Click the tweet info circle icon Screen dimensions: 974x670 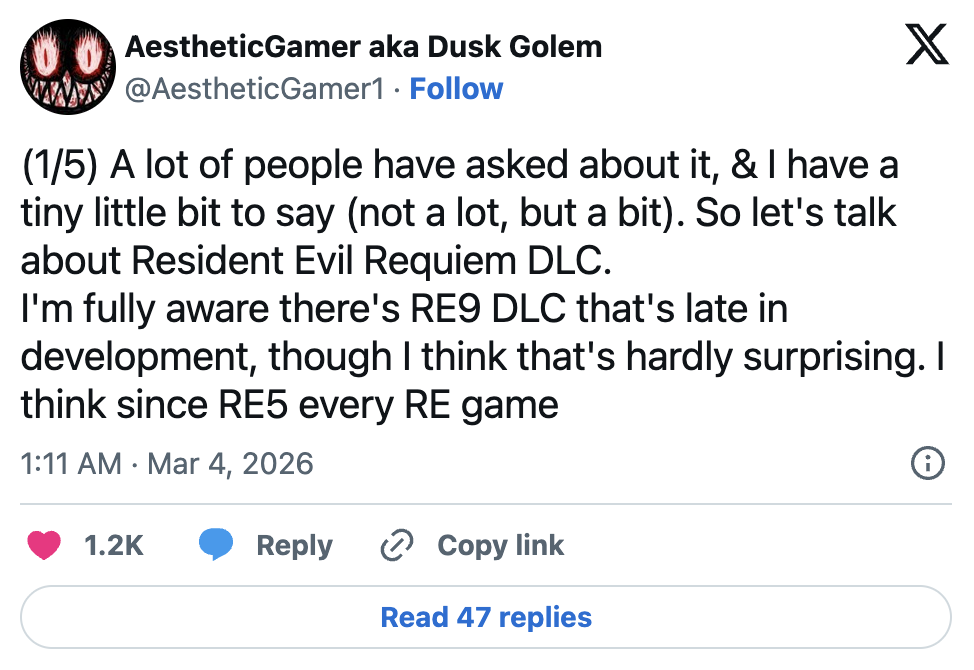tap(927, 463)
